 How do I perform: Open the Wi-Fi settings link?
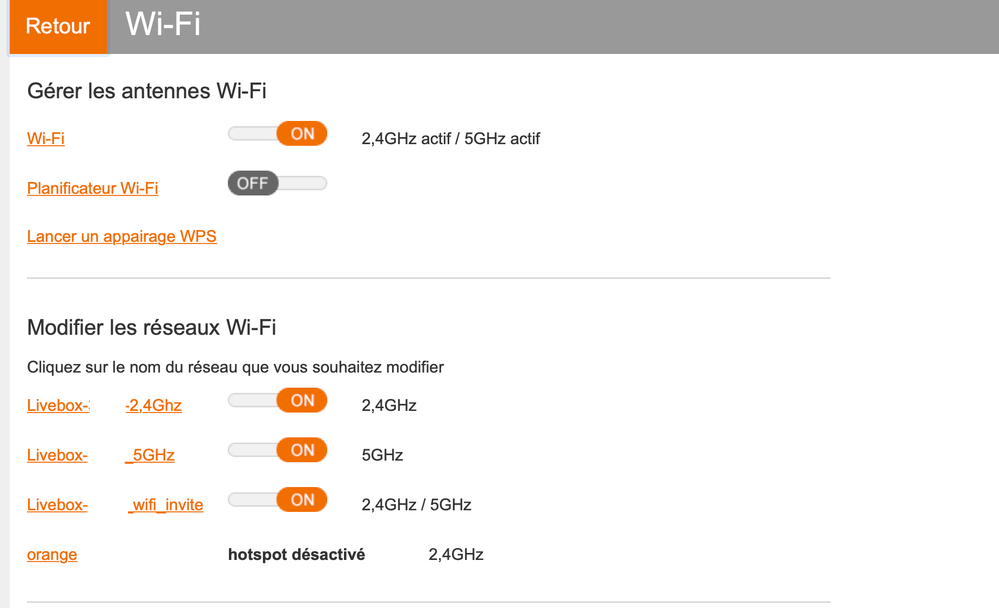45,138
